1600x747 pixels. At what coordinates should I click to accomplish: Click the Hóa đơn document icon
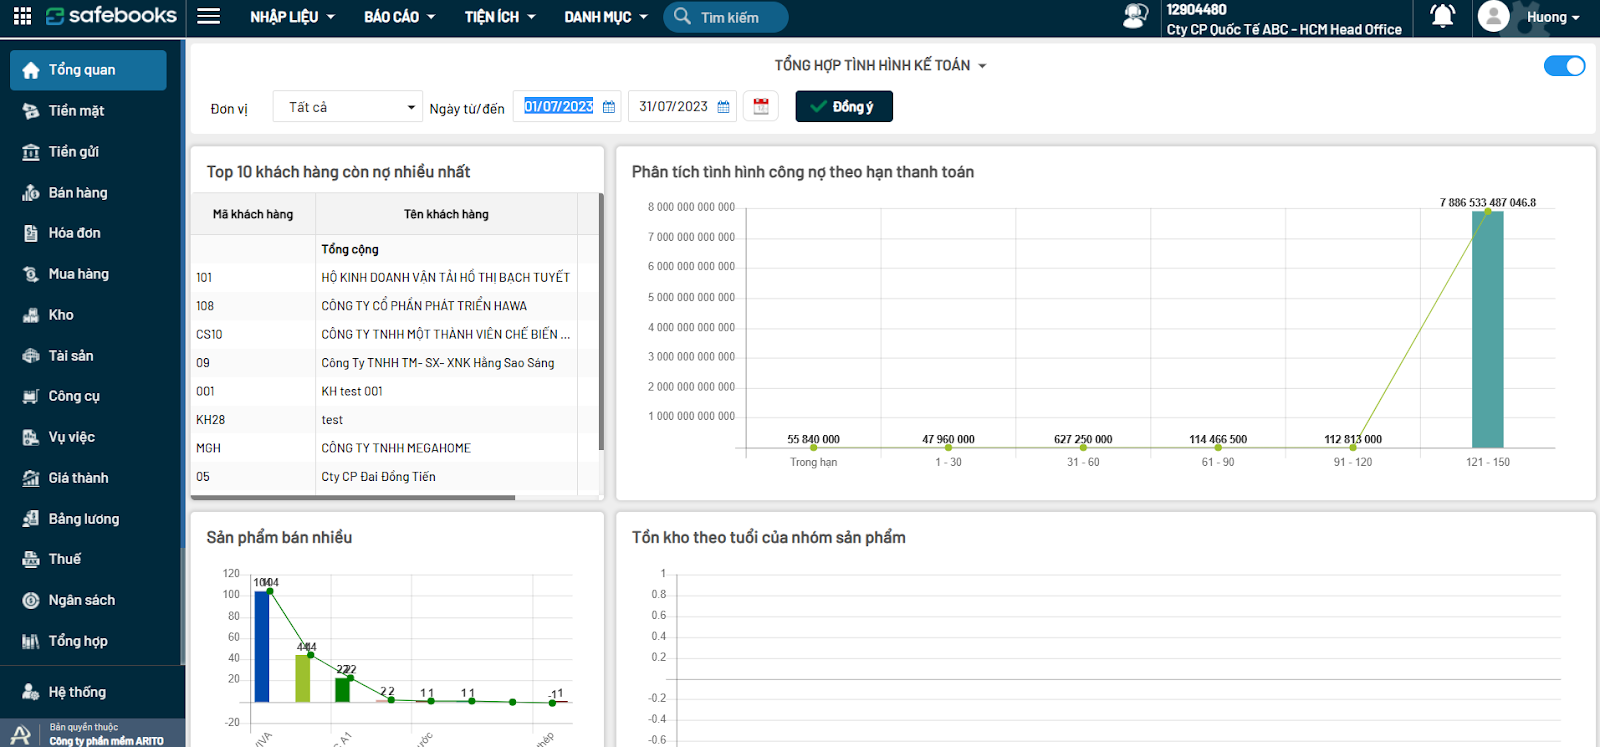[x=31, y=233]
